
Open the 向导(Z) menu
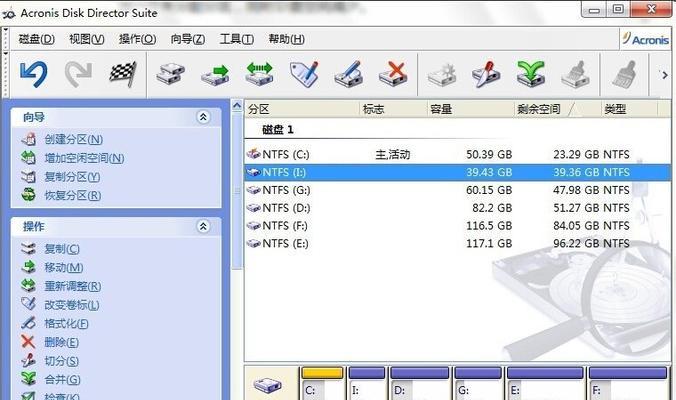[x=188, y=39]
